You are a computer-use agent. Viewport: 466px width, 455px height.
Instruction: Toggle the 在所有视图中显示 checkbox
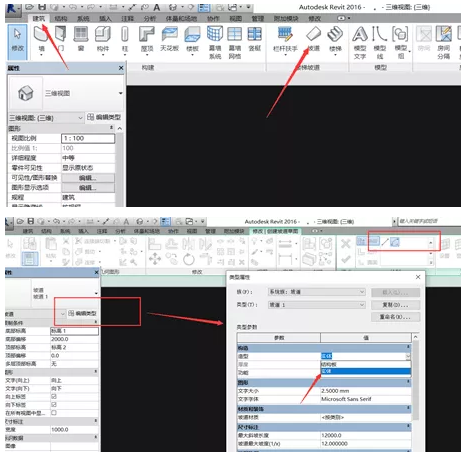pos(54,413)
